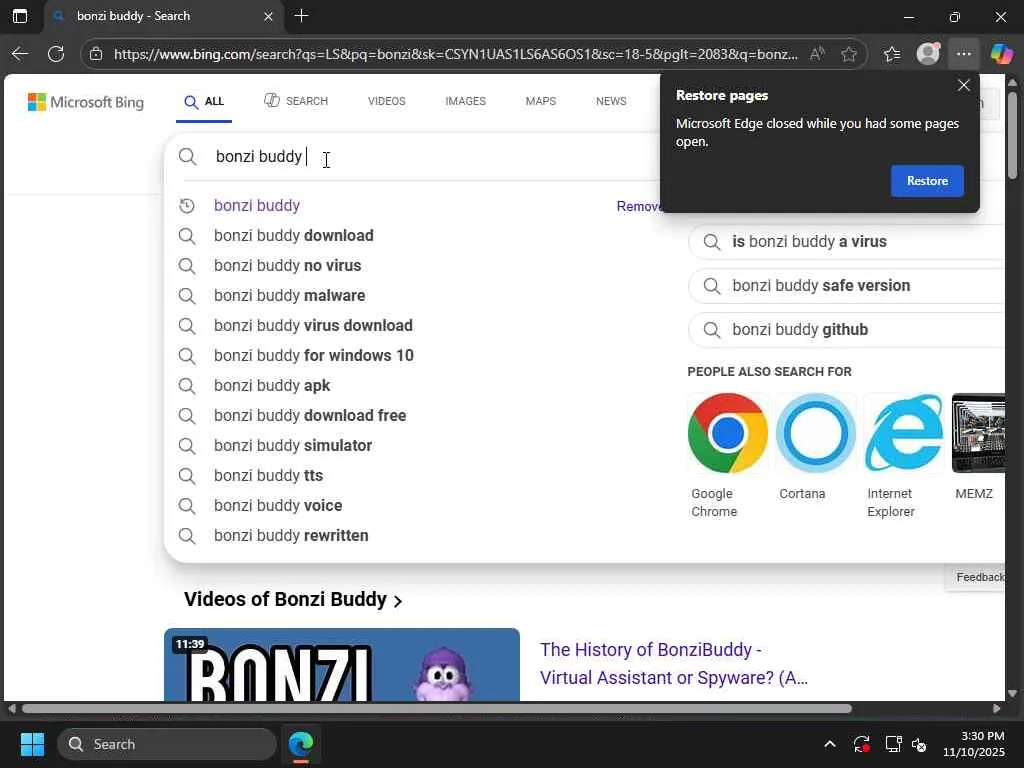Click the browser address bar URL
The height and width of the screenshot is (768, 1024).
pos(455,54)
